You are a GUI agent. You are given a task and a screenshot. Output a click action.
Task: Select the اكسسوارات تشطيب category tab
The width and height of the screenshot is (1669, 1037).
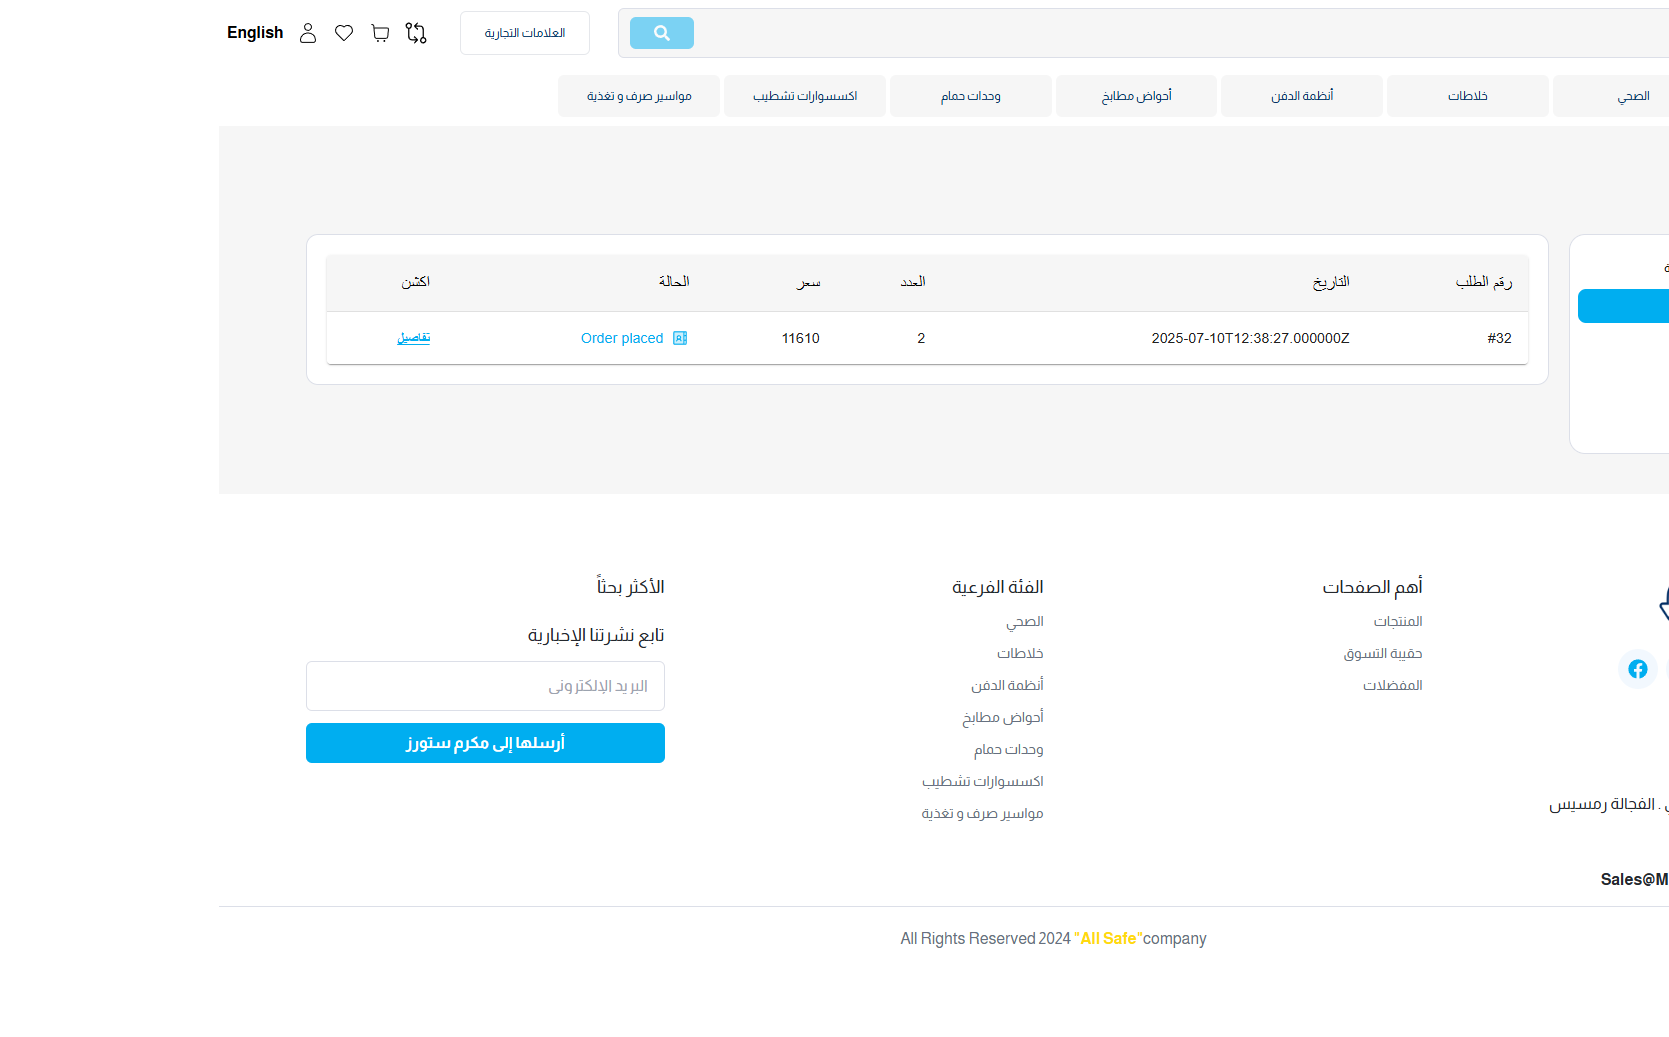click(805, 96)
